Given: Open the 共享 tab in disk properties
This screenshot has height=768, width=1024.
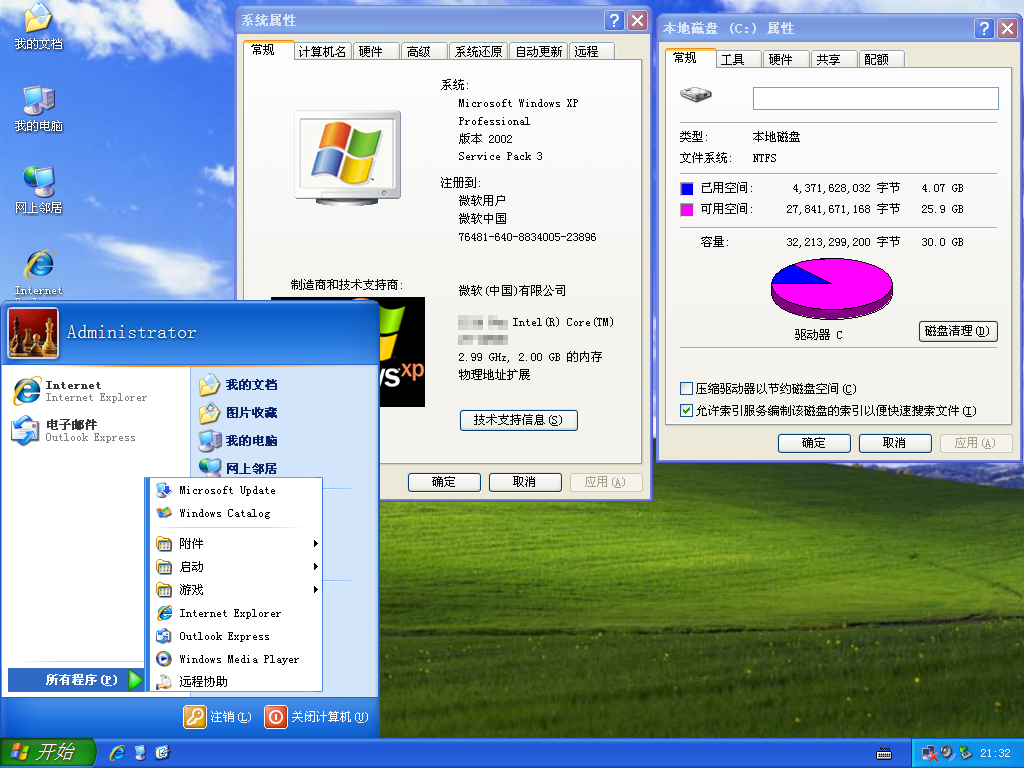Looking at the screenshot, I should coord(834,59).
